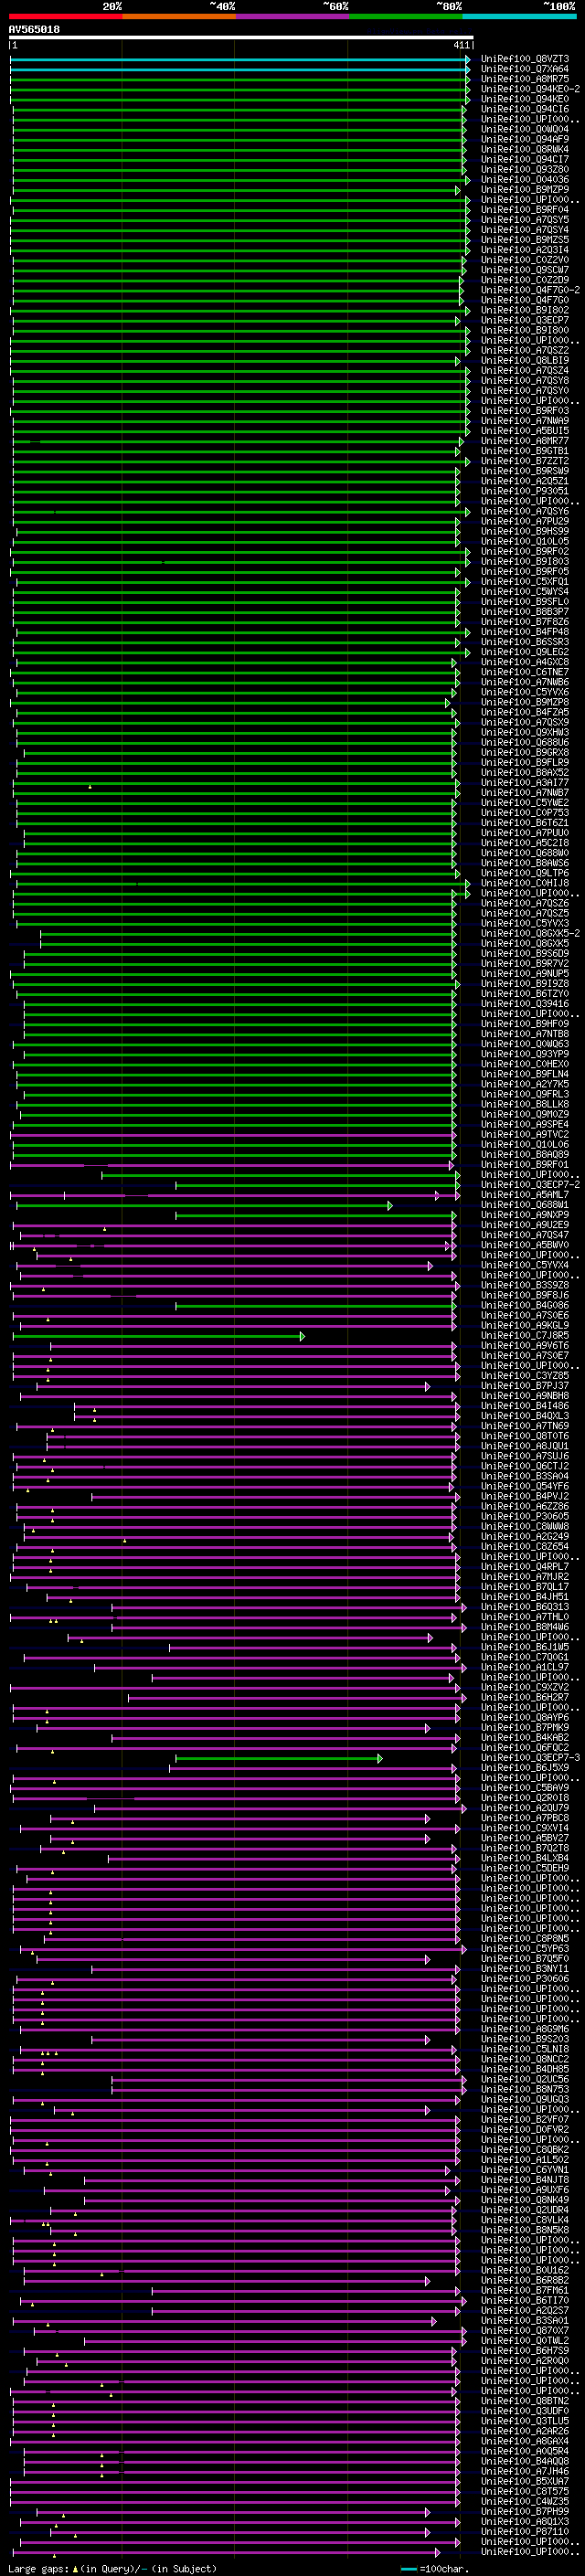Select the query name AV565018
The image size is (585, 2576).
pyautogui.click(x=34, y=30)
